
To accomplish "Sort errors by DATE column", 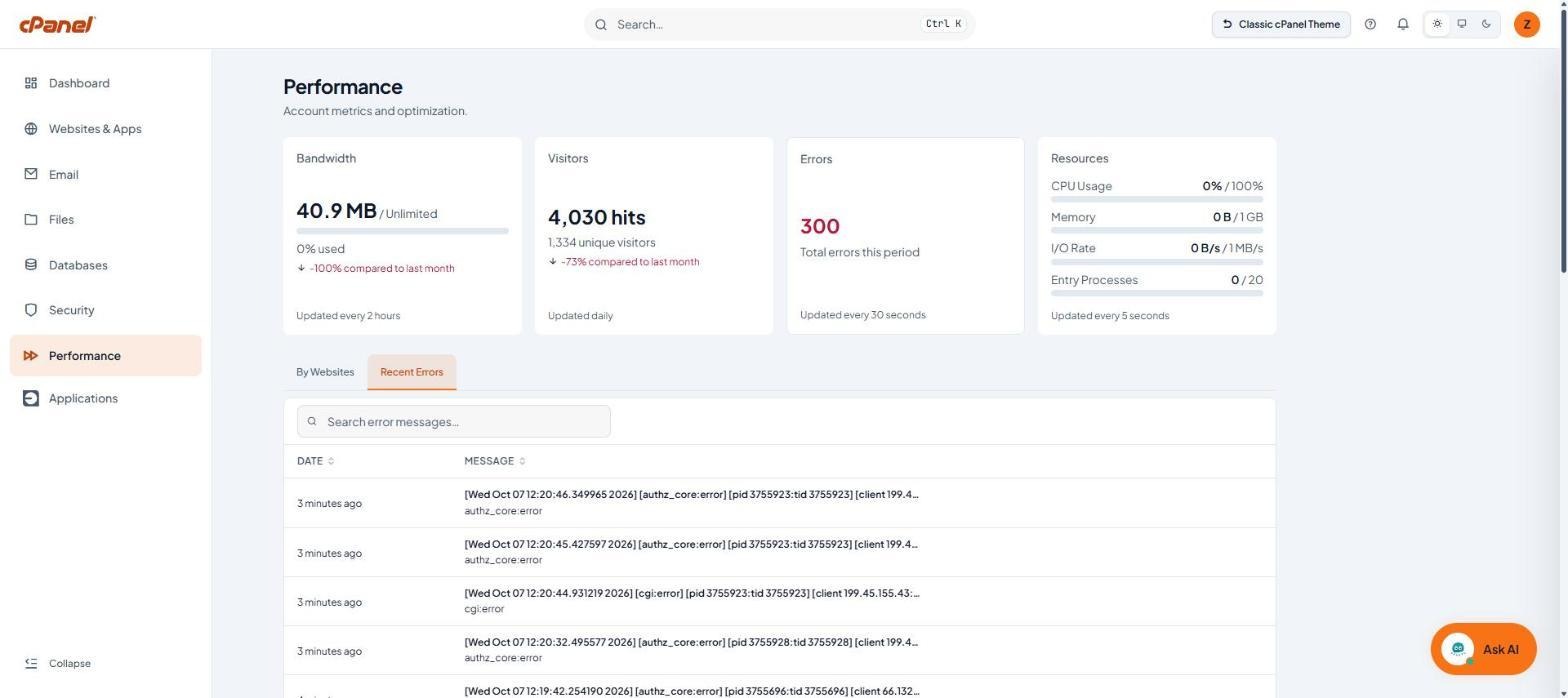I will 316,461.
